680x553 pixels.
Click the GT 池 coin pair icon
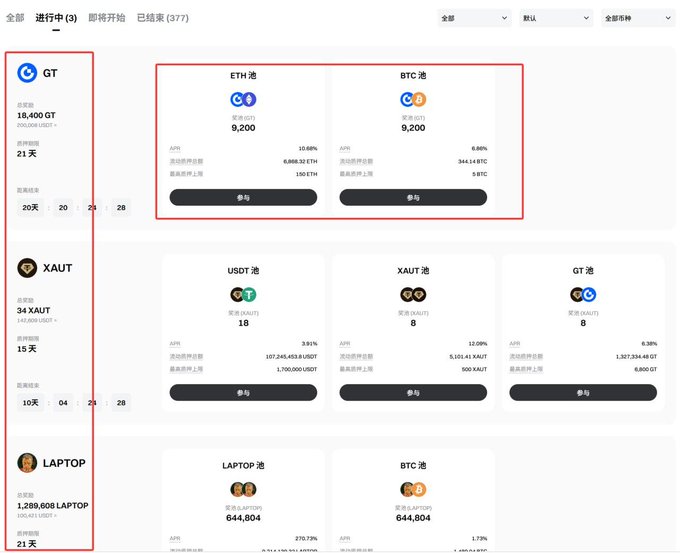coord(583,294)
